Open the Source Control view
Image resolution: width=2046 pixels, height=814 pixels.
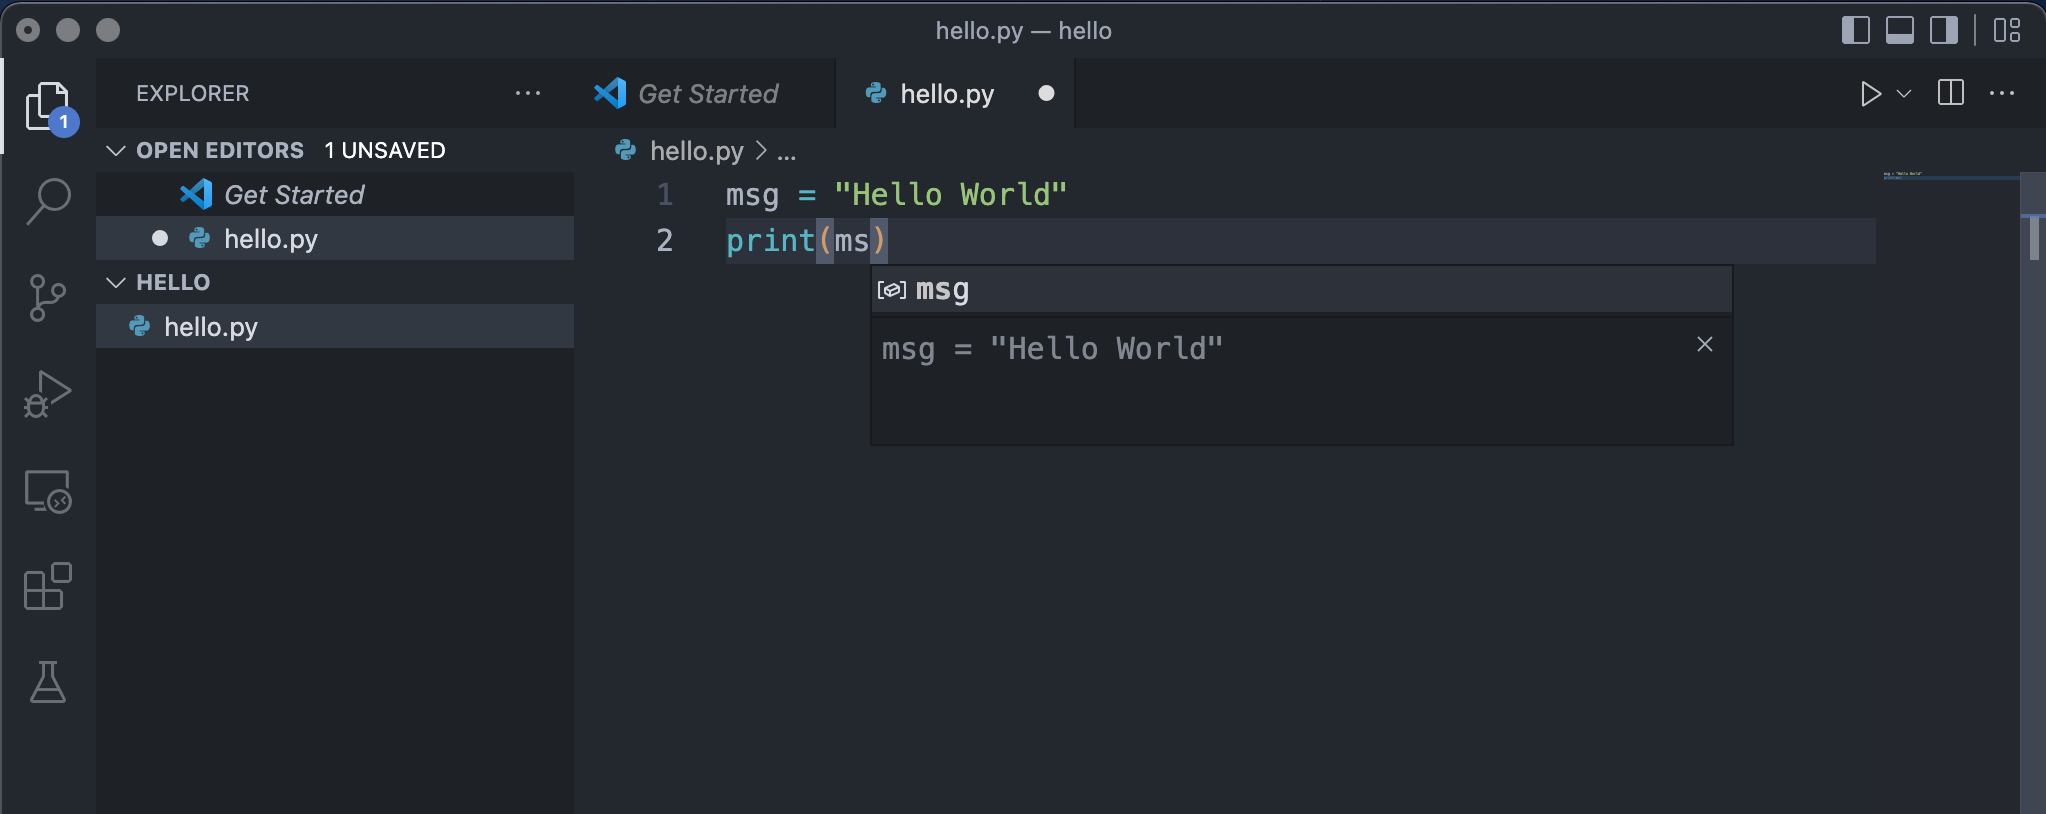[48, 298]
